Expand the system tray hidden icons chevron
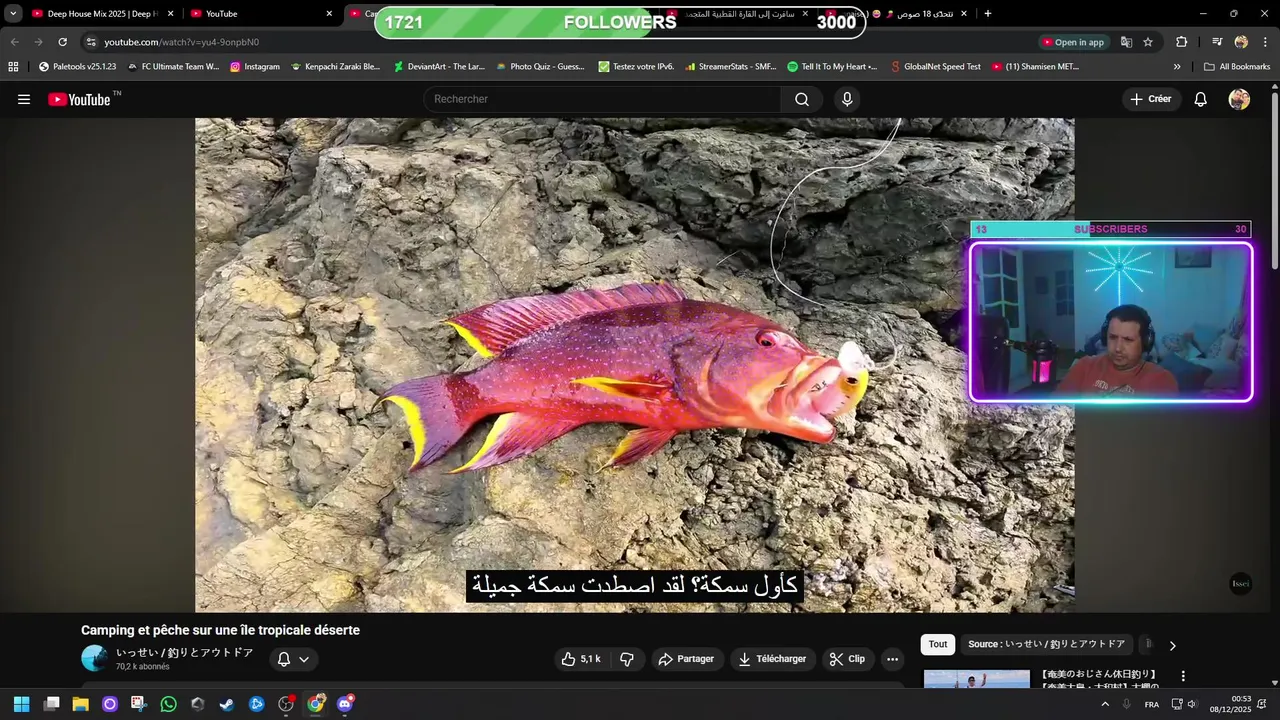1280x720 pixels. (1105, 704)
